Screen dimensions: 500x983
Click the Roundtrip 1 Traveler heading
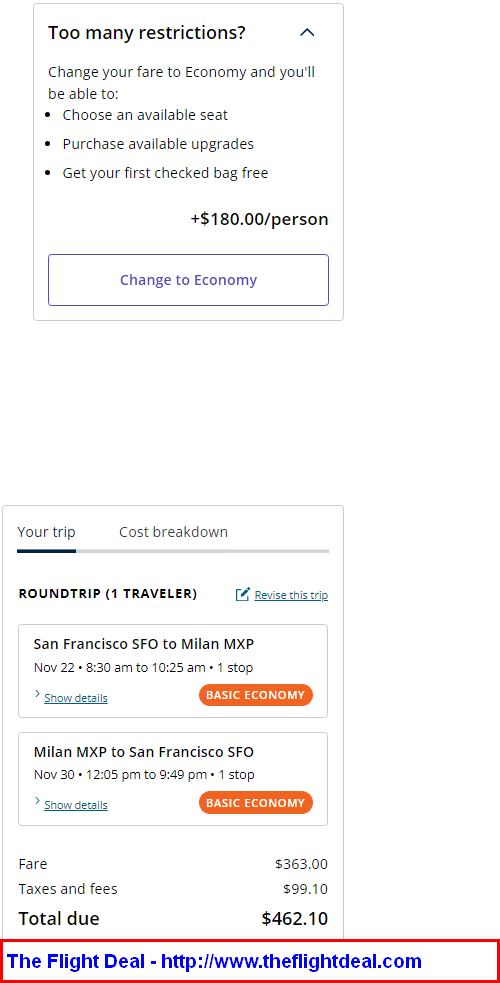(x=108, y=594)
